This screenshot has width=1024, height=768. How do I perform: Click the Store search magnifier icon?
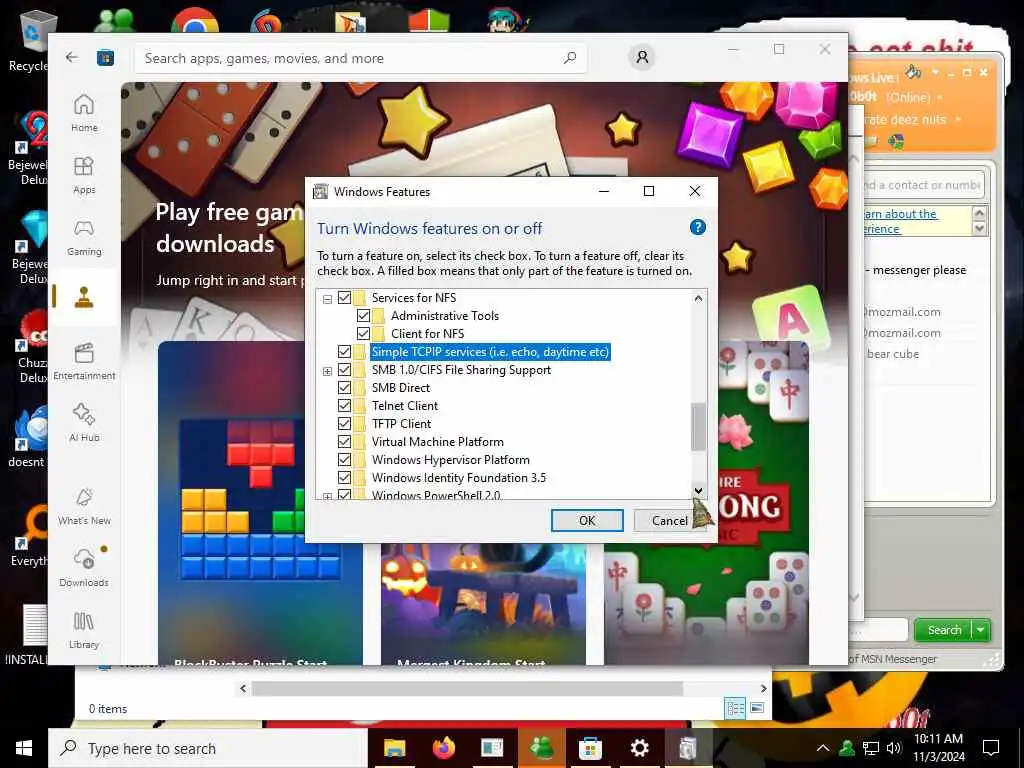569,58
